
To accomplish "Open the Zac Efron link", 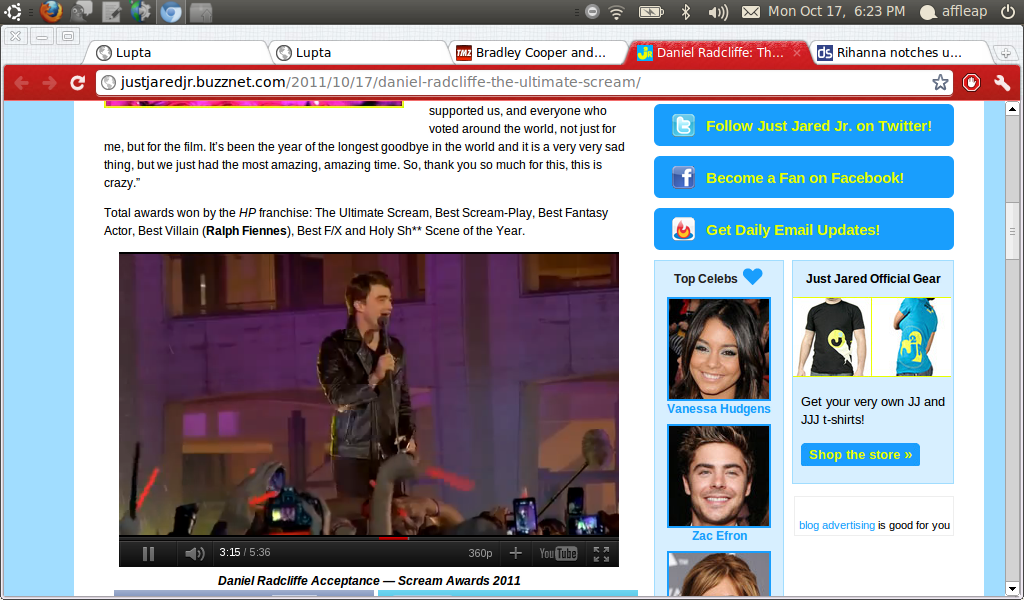I will (719, 535).
